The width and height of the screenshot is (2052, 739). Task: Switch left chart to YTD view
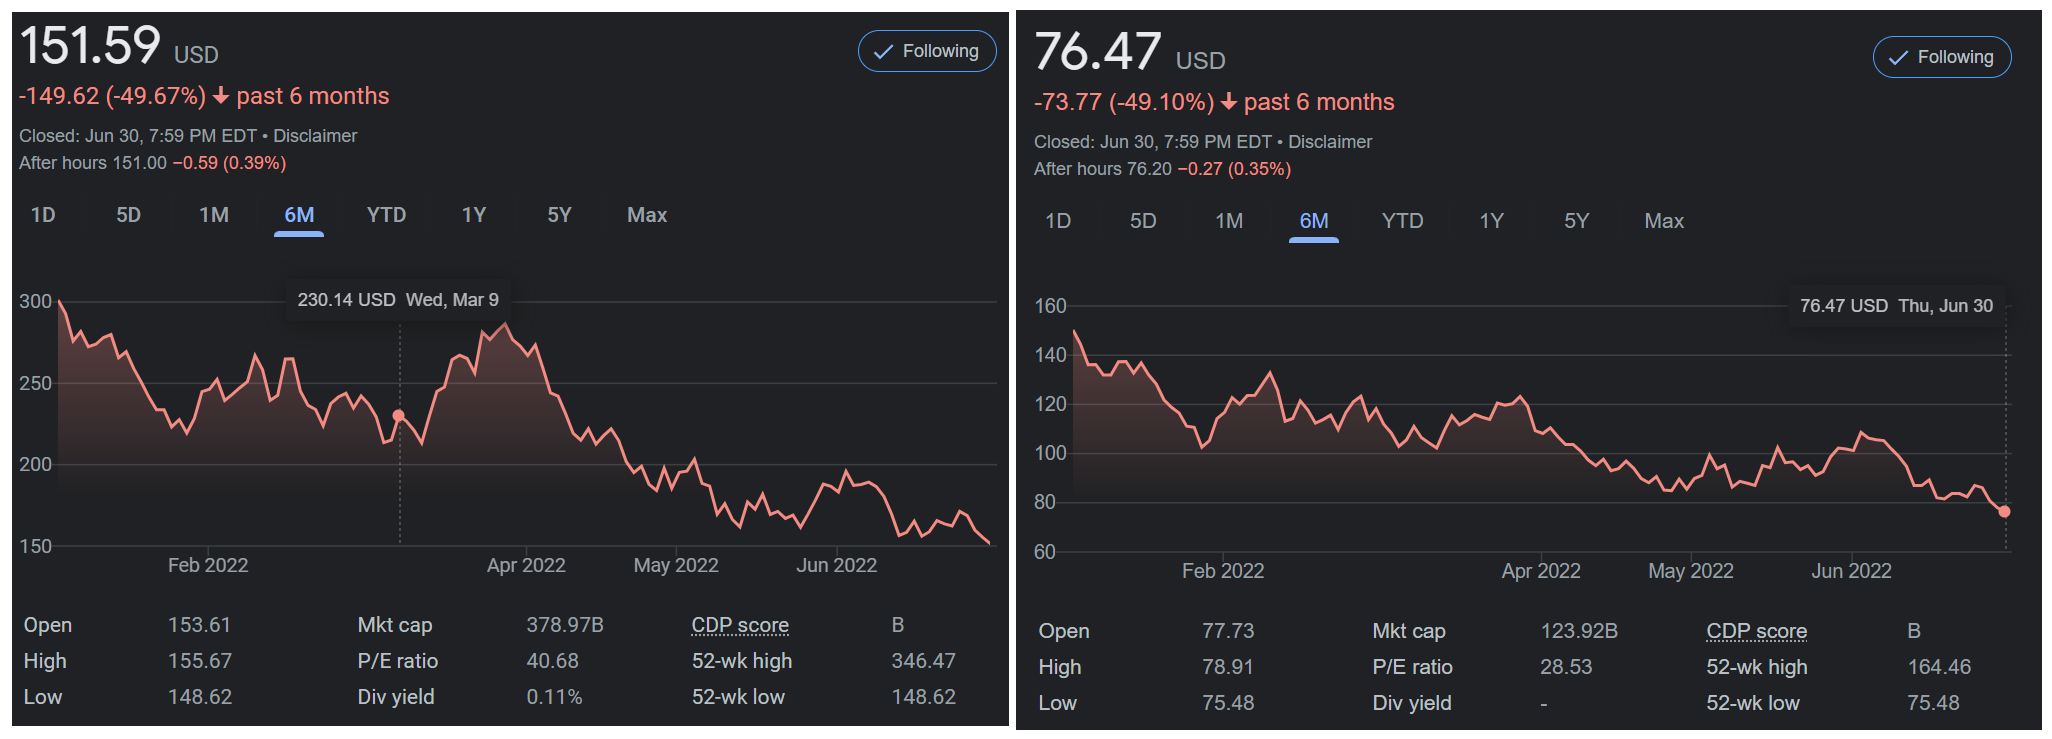tap(386, 215)
